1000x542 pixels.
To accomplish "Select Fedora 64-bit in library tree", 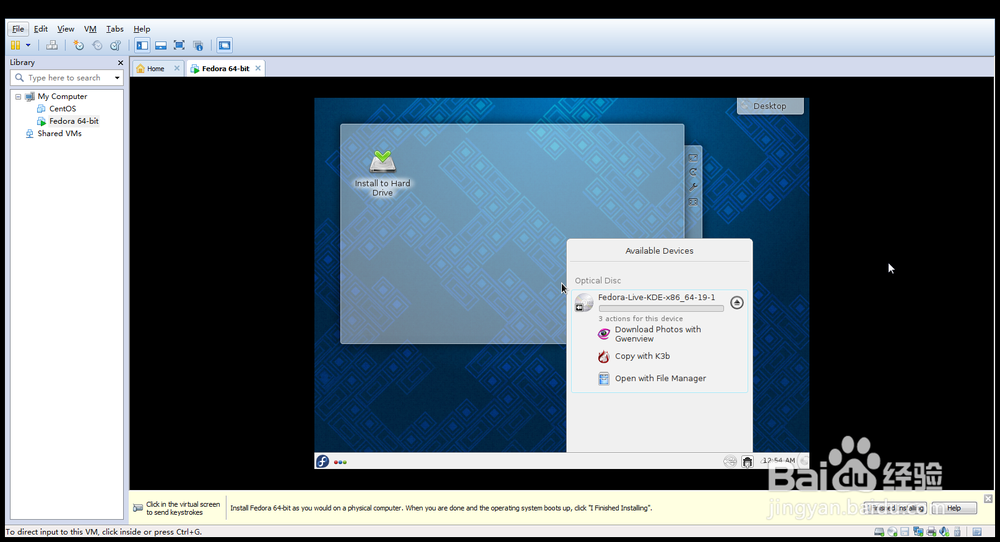I will (x=74, y=121).
